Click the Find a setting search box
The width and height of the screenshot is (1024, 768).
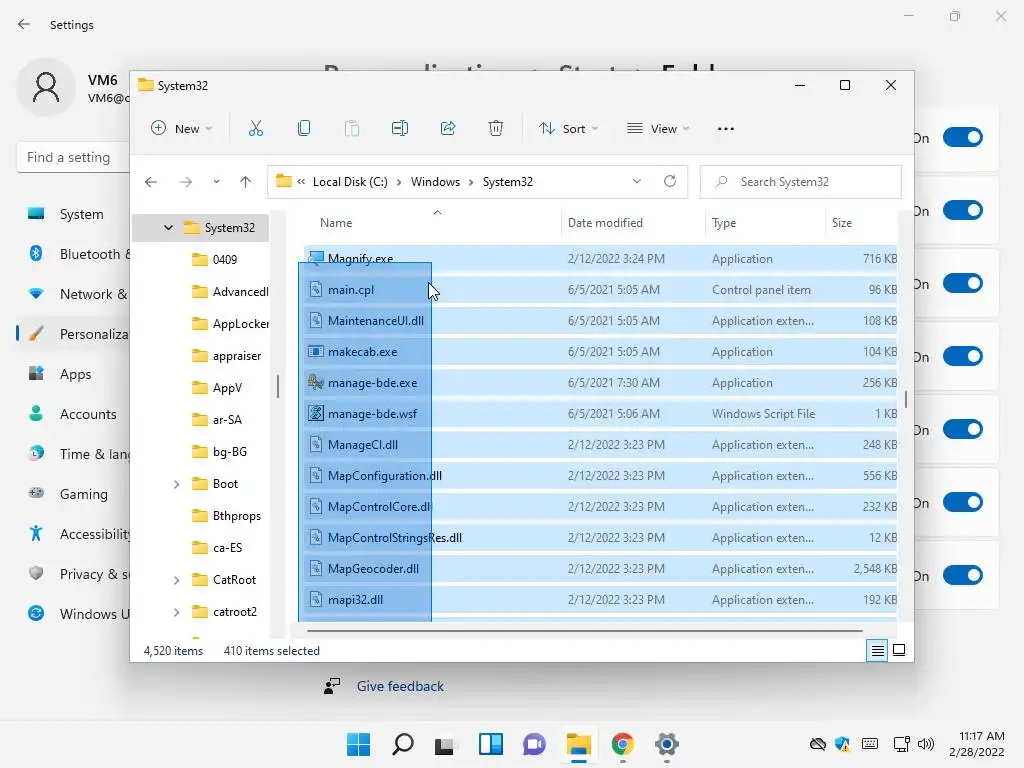click(x=73, y=157)
